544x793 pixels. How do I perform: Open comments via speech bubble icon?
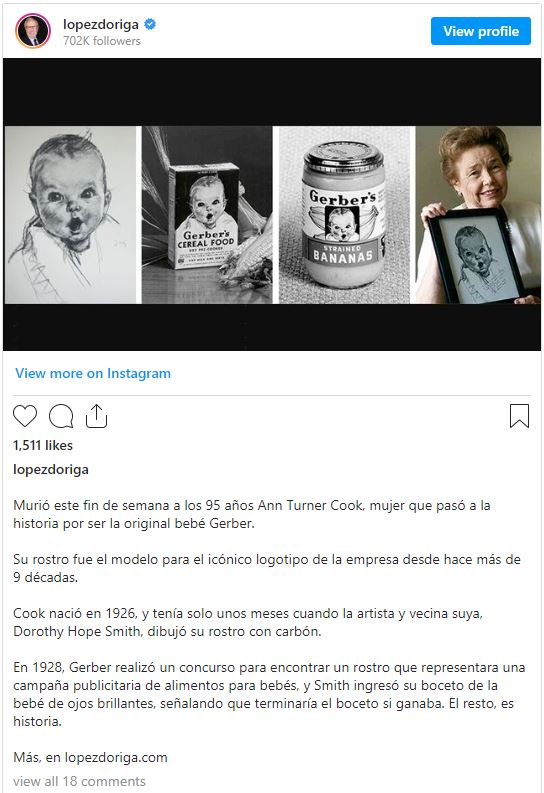[61, 416]
